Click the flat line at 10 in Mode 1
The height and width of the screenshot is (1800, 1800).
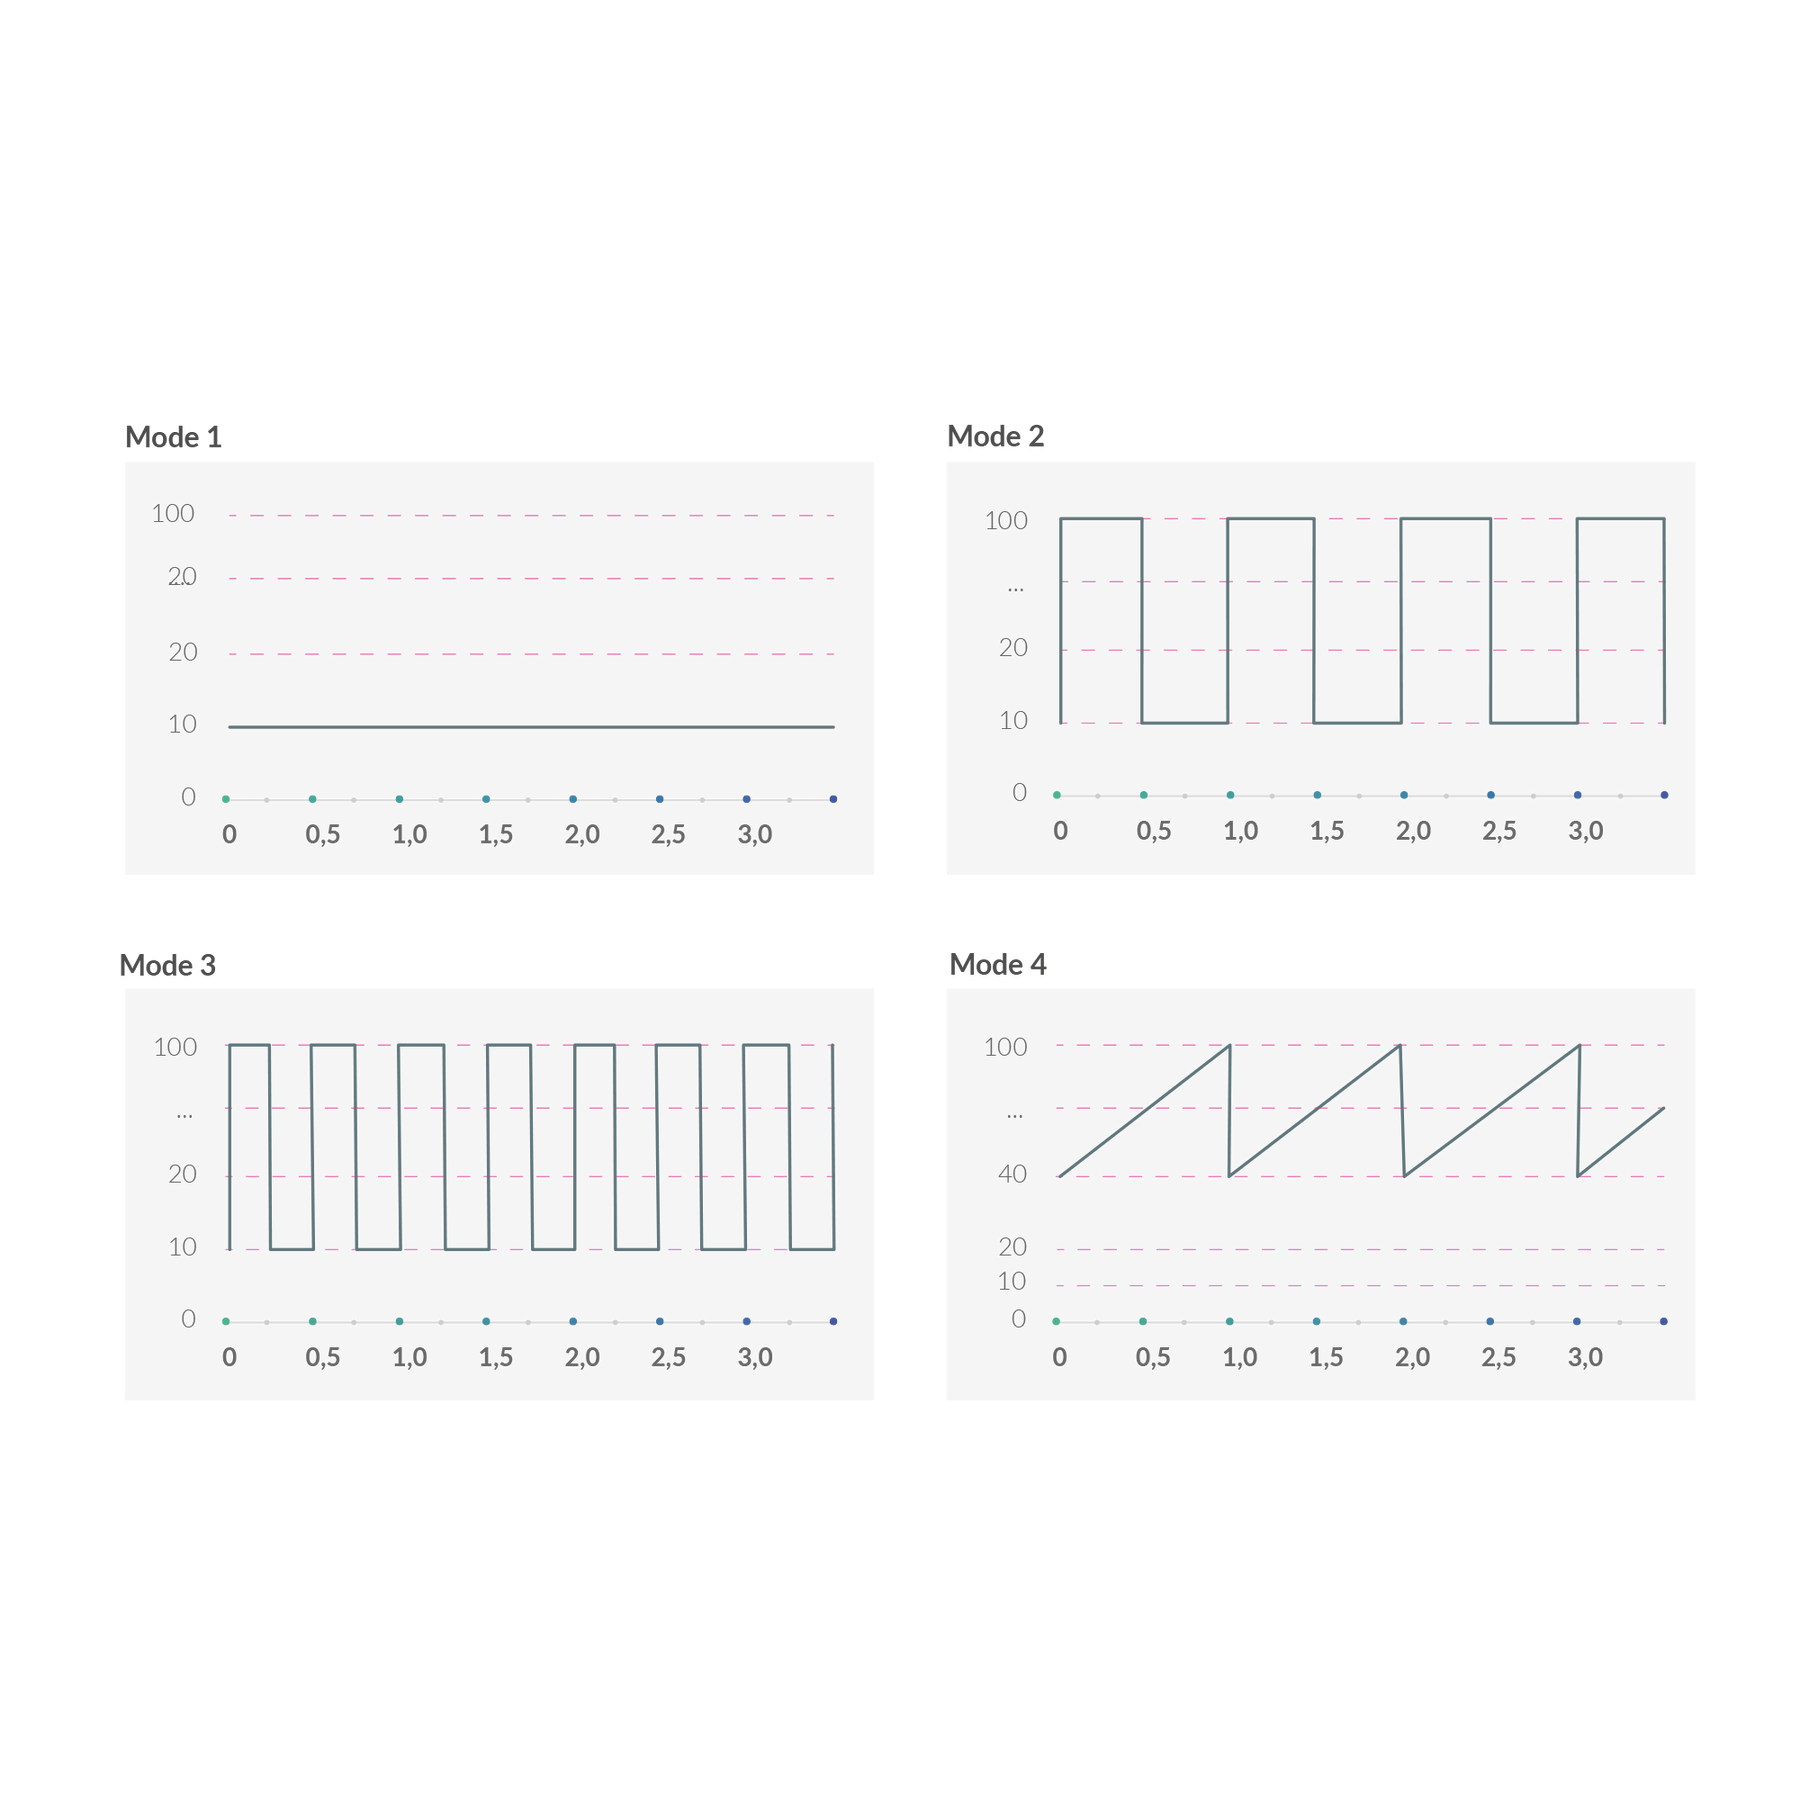(531, 727)
